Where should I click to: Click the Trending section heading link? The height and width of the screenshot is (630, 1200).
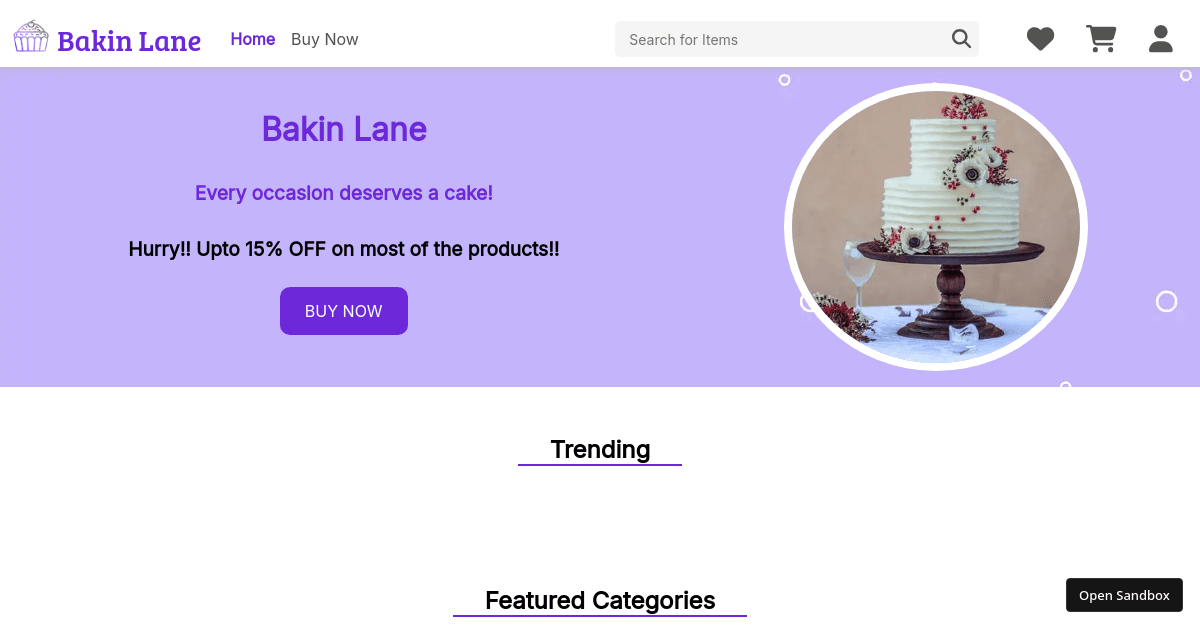(600, 449)
